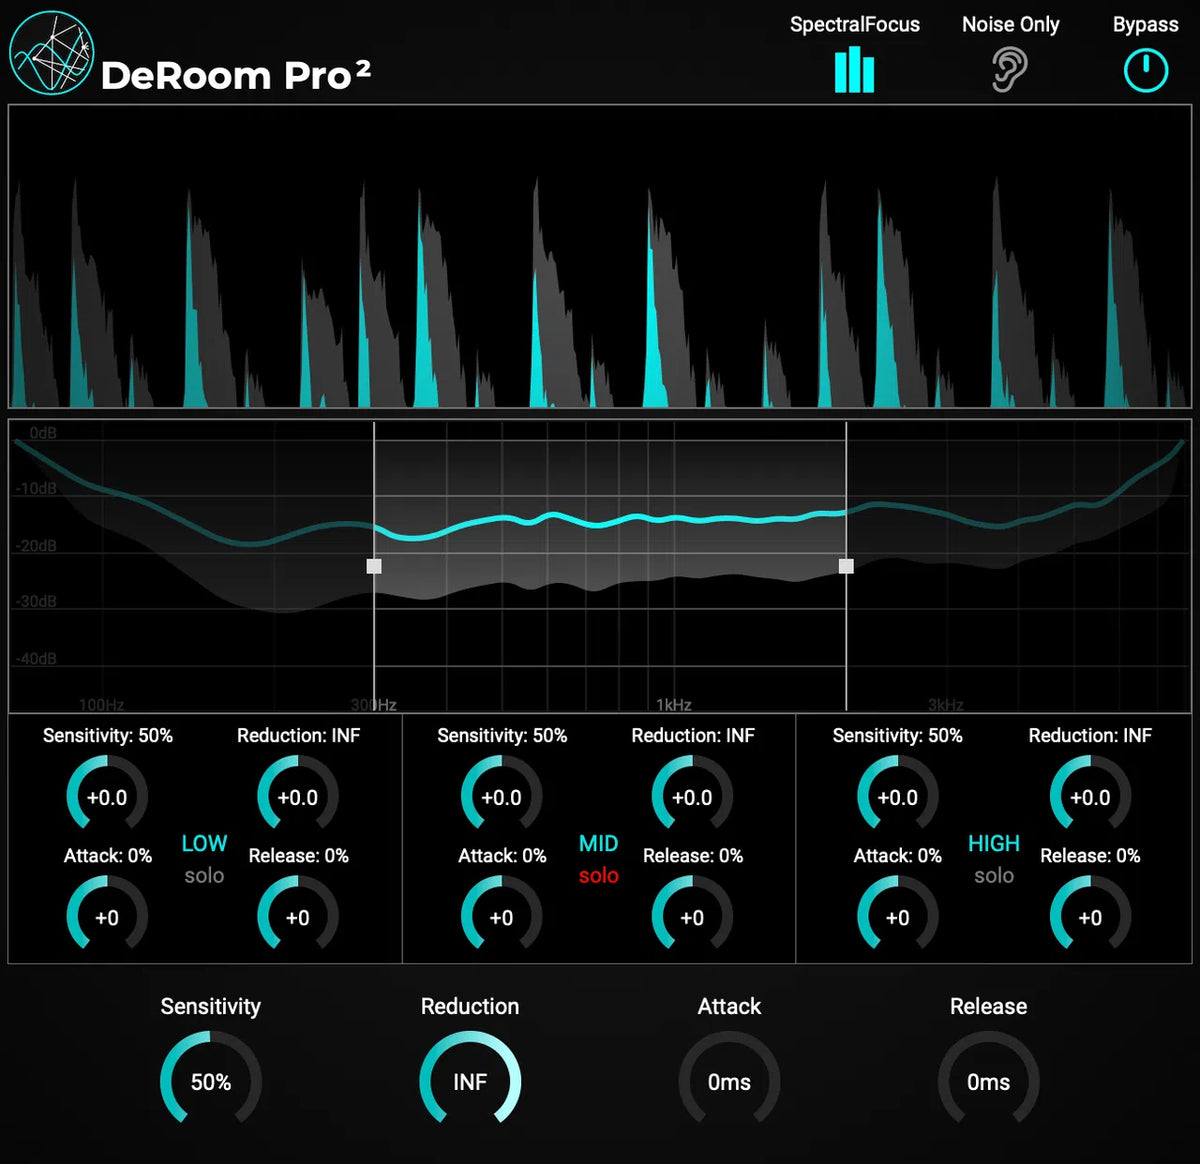Select the left crossover handle at 300Hz

(x=374, y=566)
